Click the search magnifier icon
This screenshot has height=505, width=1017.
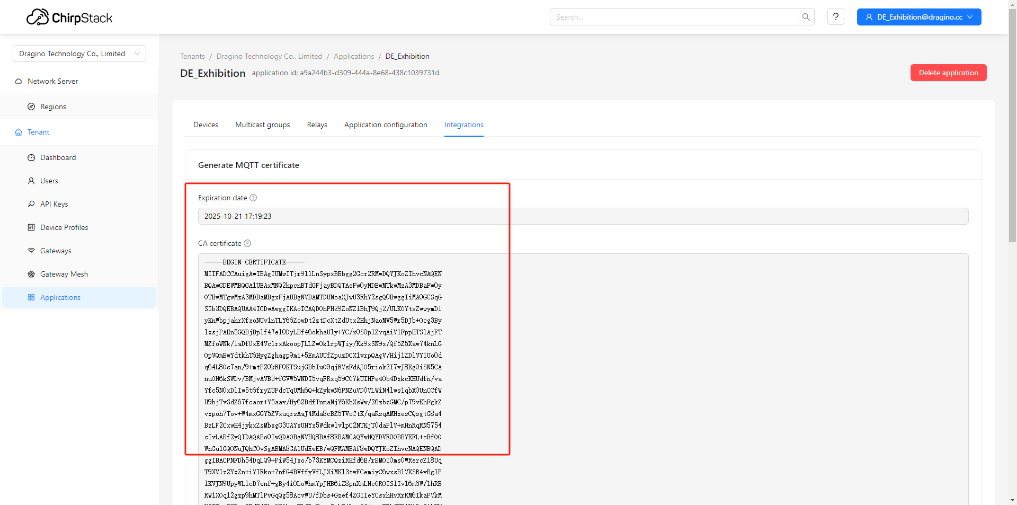[806, 17]
